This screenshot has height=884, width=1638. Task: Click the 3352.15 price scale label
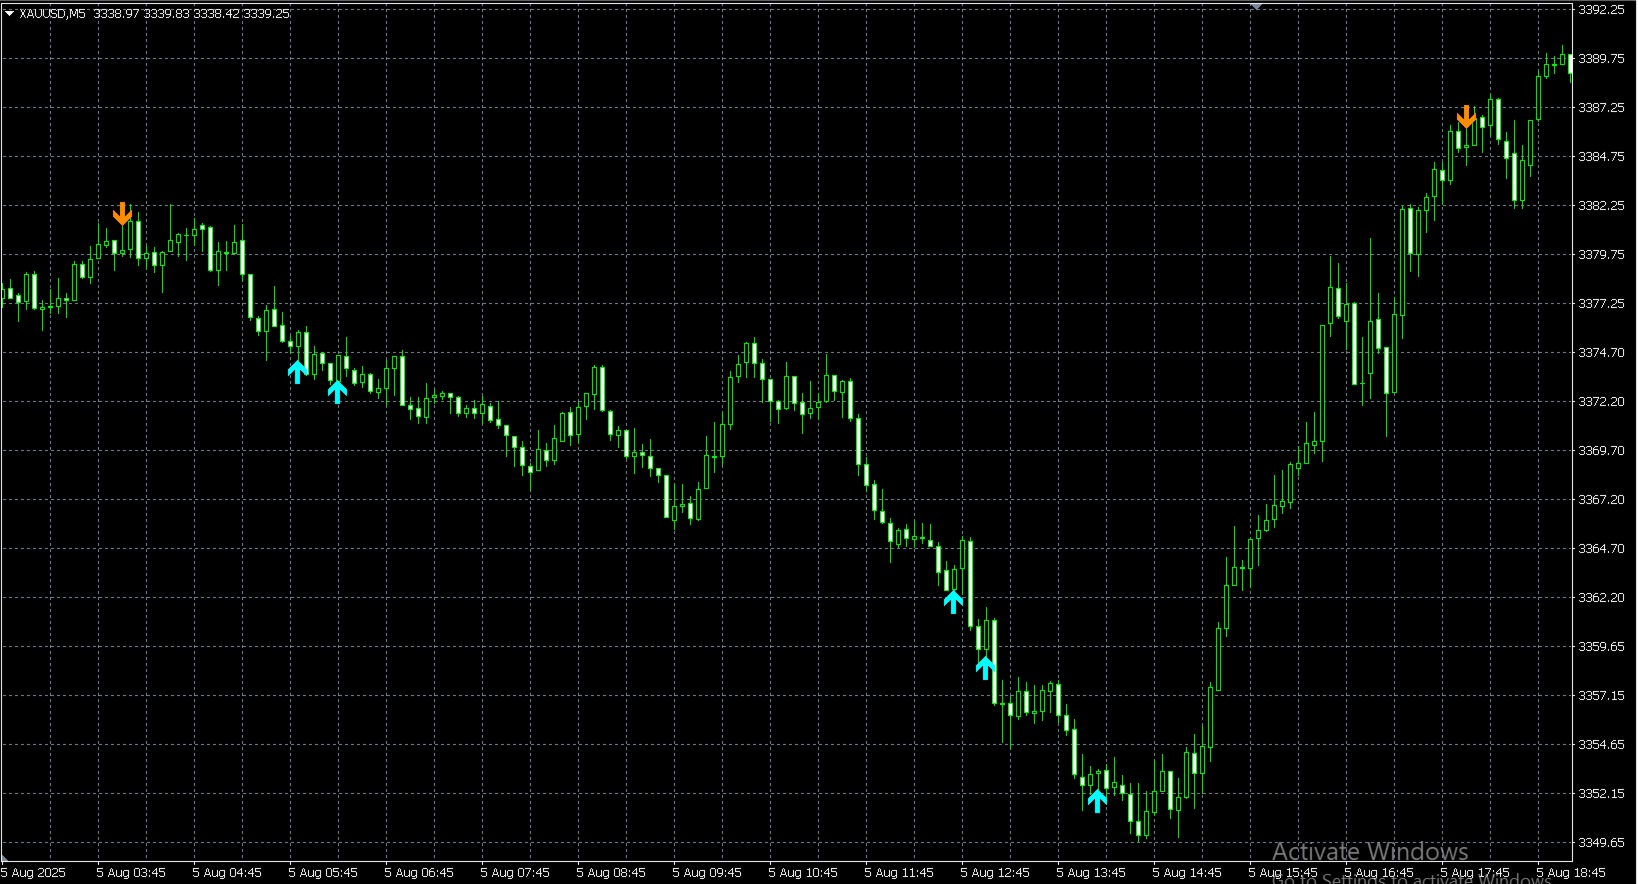click(x=1601, y=794)
